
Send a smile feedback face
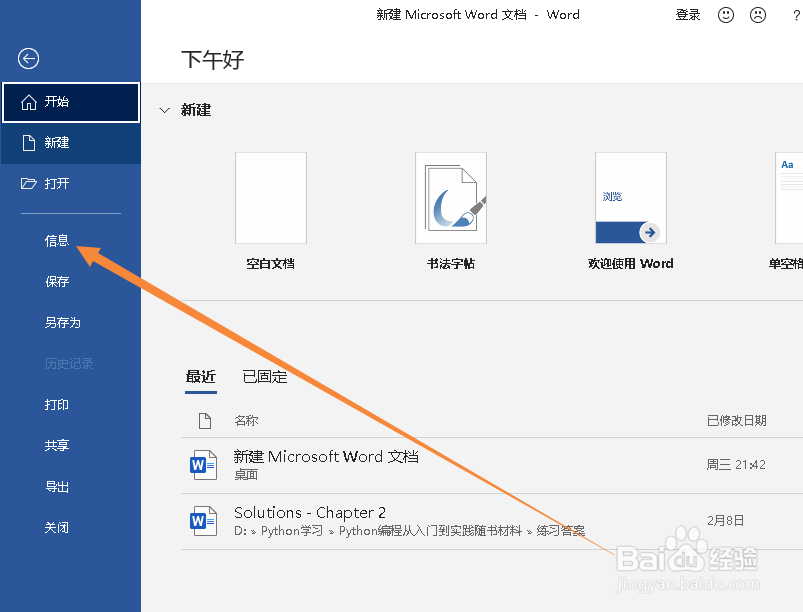tap(726, 15)
